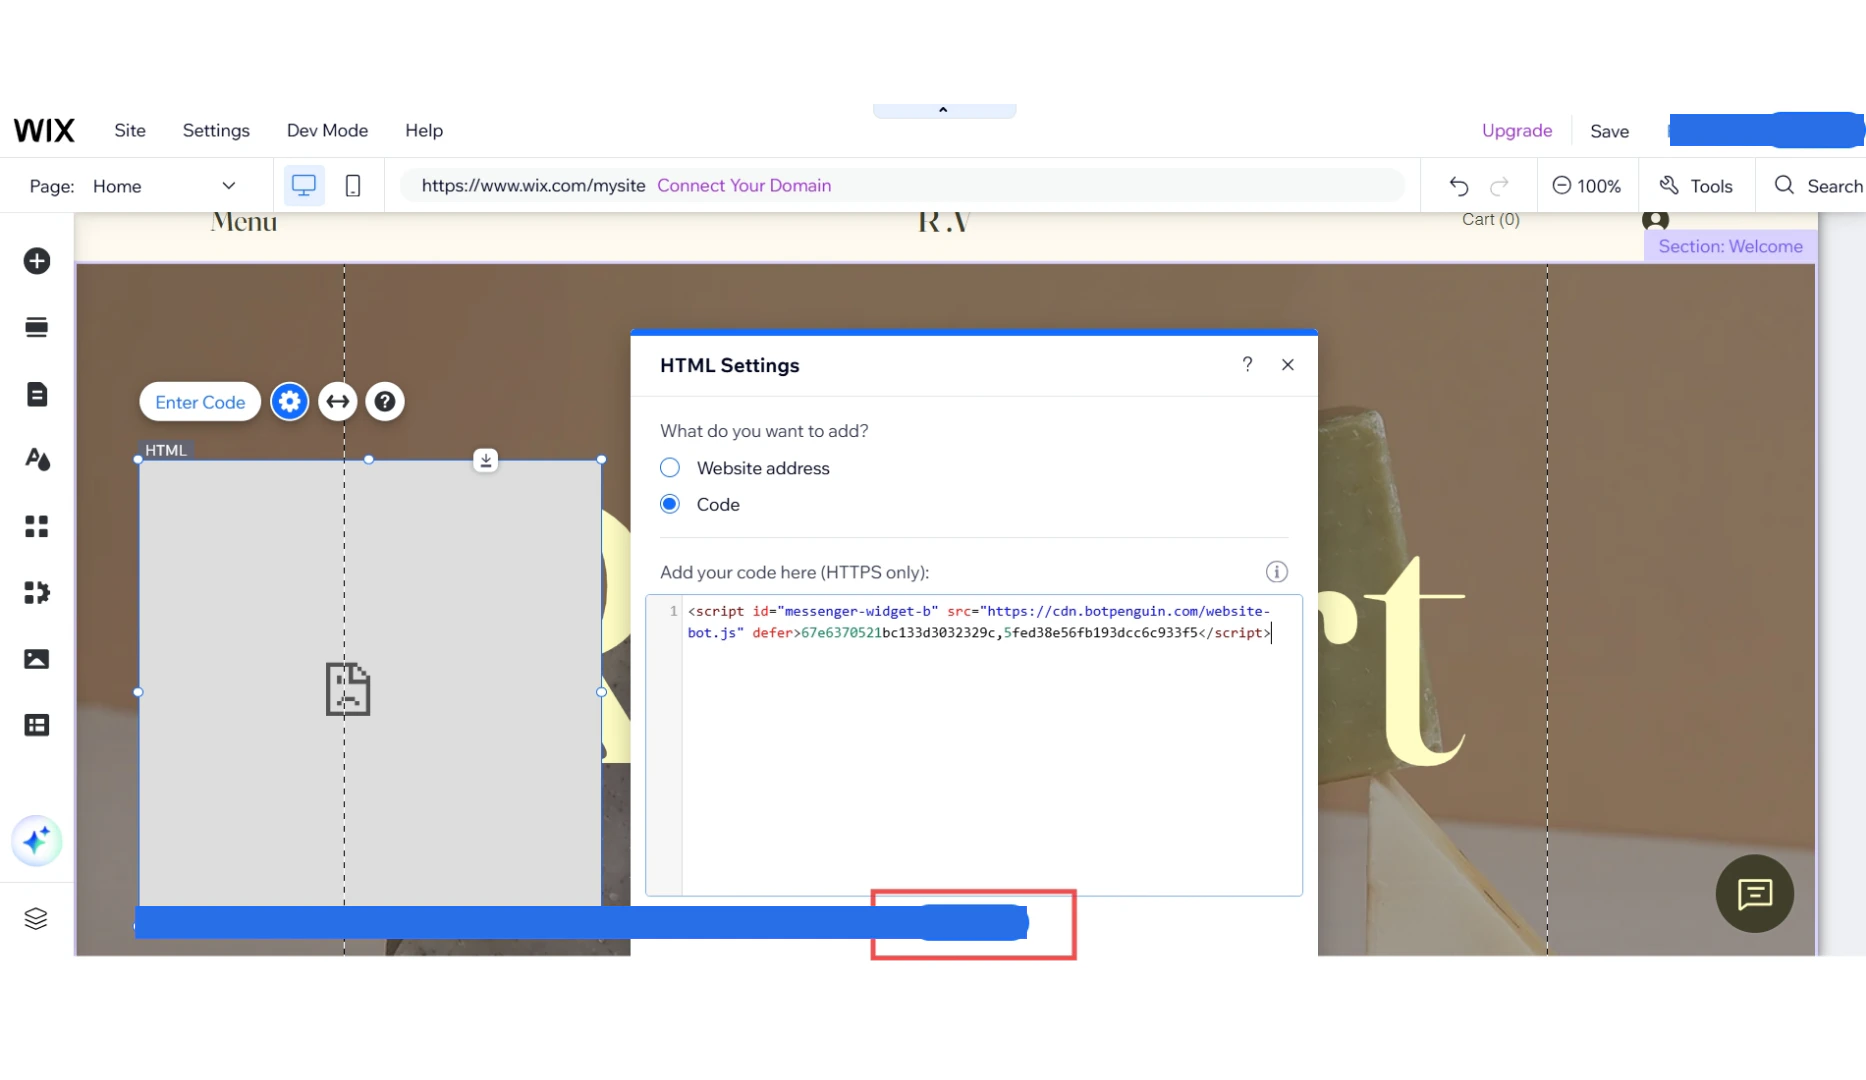1866x1080 pixels.
Task: Open the Settings menu
Action: click(x=216, y=130)
